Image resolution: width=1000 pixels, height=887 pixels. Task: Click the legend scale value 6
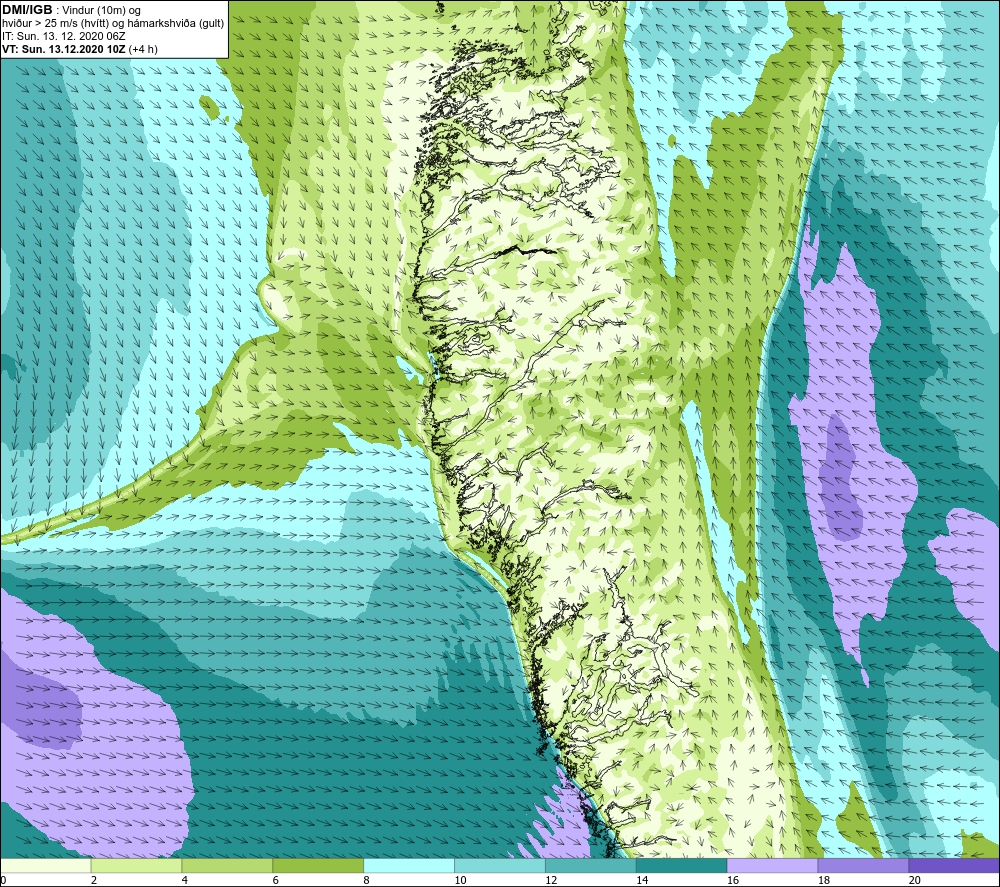pyautogui.click(x=276, y=880)
